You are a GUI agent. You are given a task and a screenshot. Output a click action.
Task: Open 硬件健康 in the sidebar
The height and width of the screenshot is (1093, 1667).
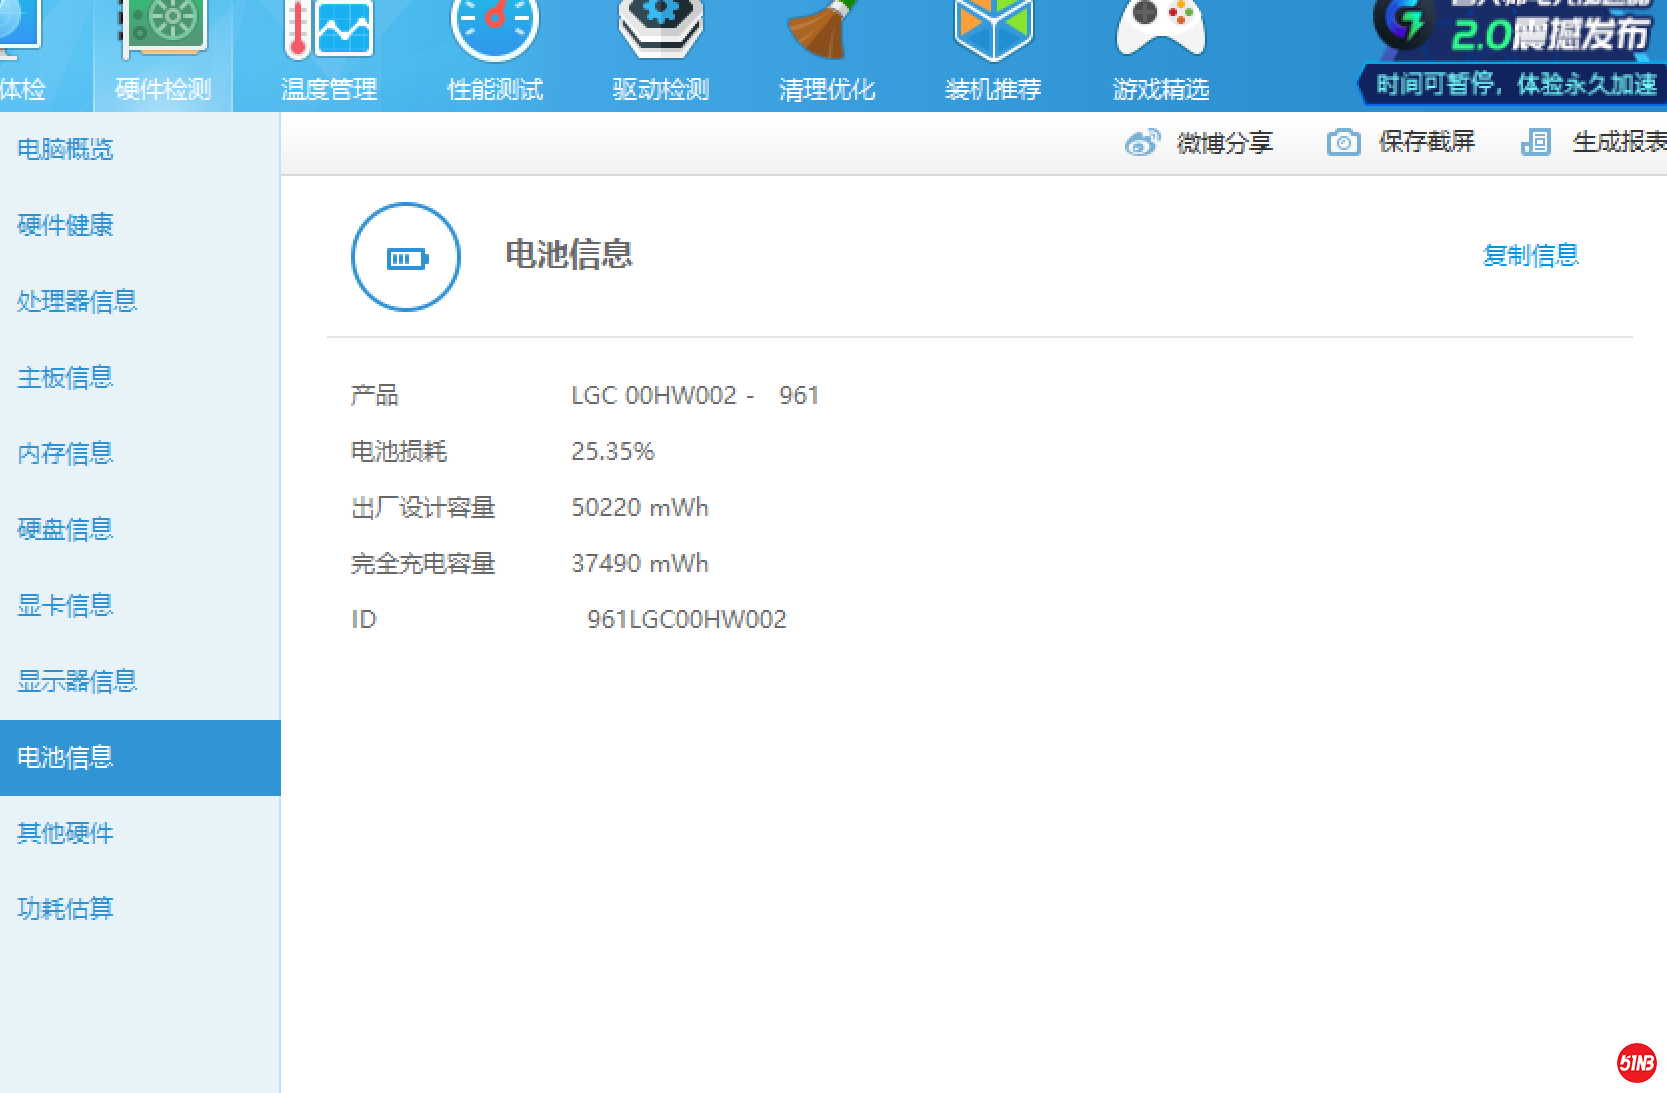pyautogui.click(x=140, y=225)
